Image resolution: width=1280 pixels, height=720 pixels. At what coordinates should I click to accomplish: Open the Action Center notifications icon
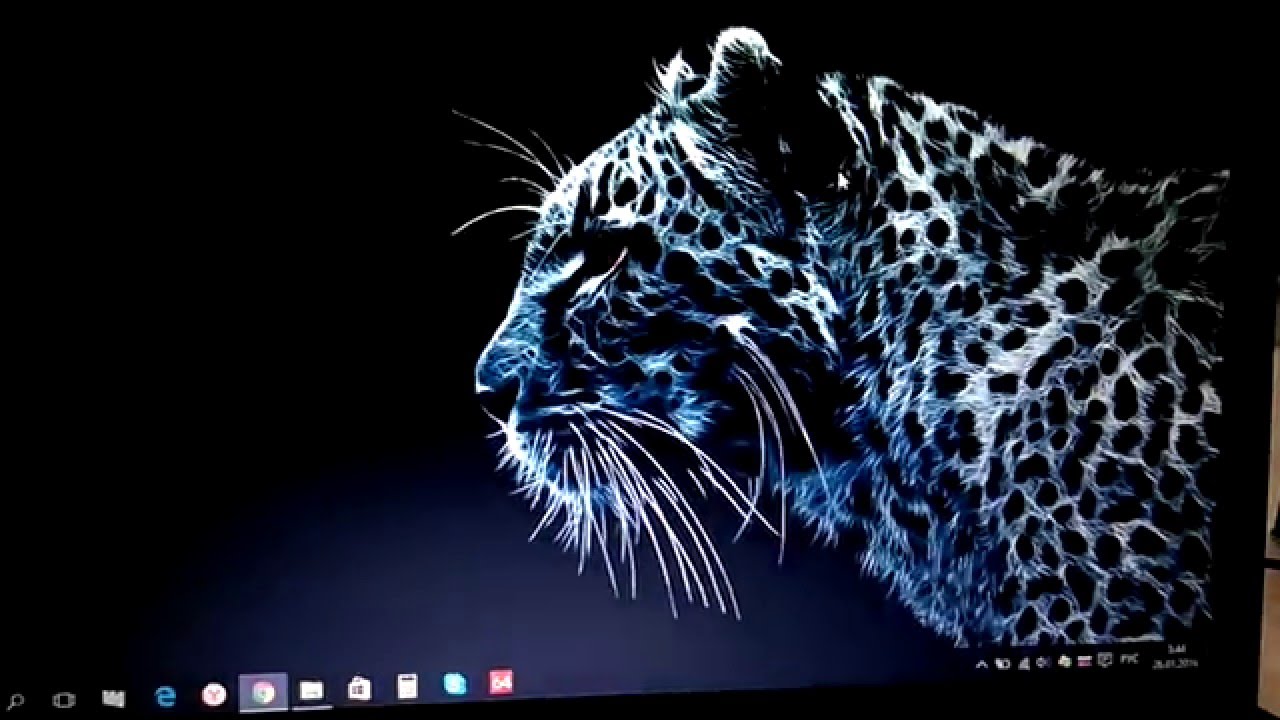tap(1105, 660)
